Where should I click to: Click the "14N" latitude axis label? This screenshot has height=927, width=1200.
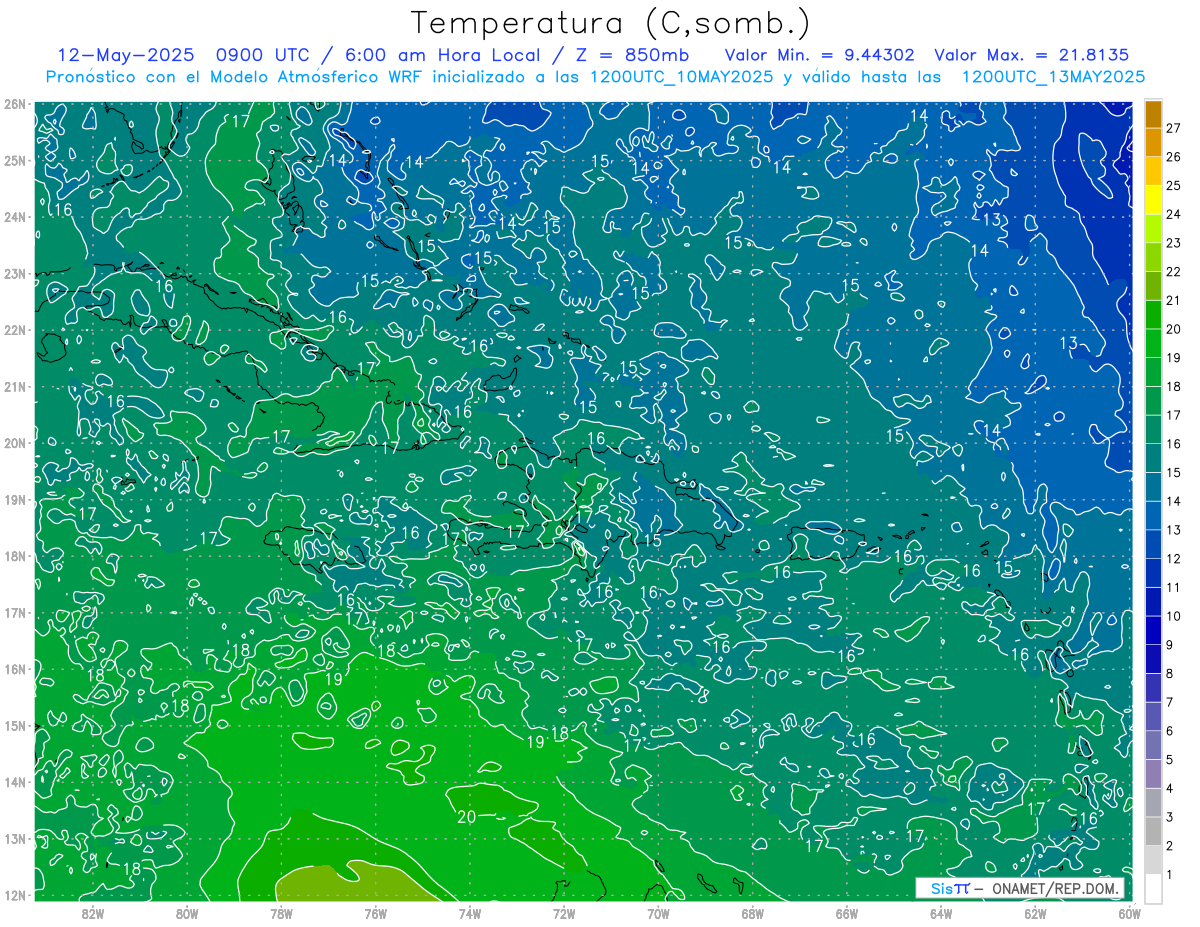click(14, 782)
